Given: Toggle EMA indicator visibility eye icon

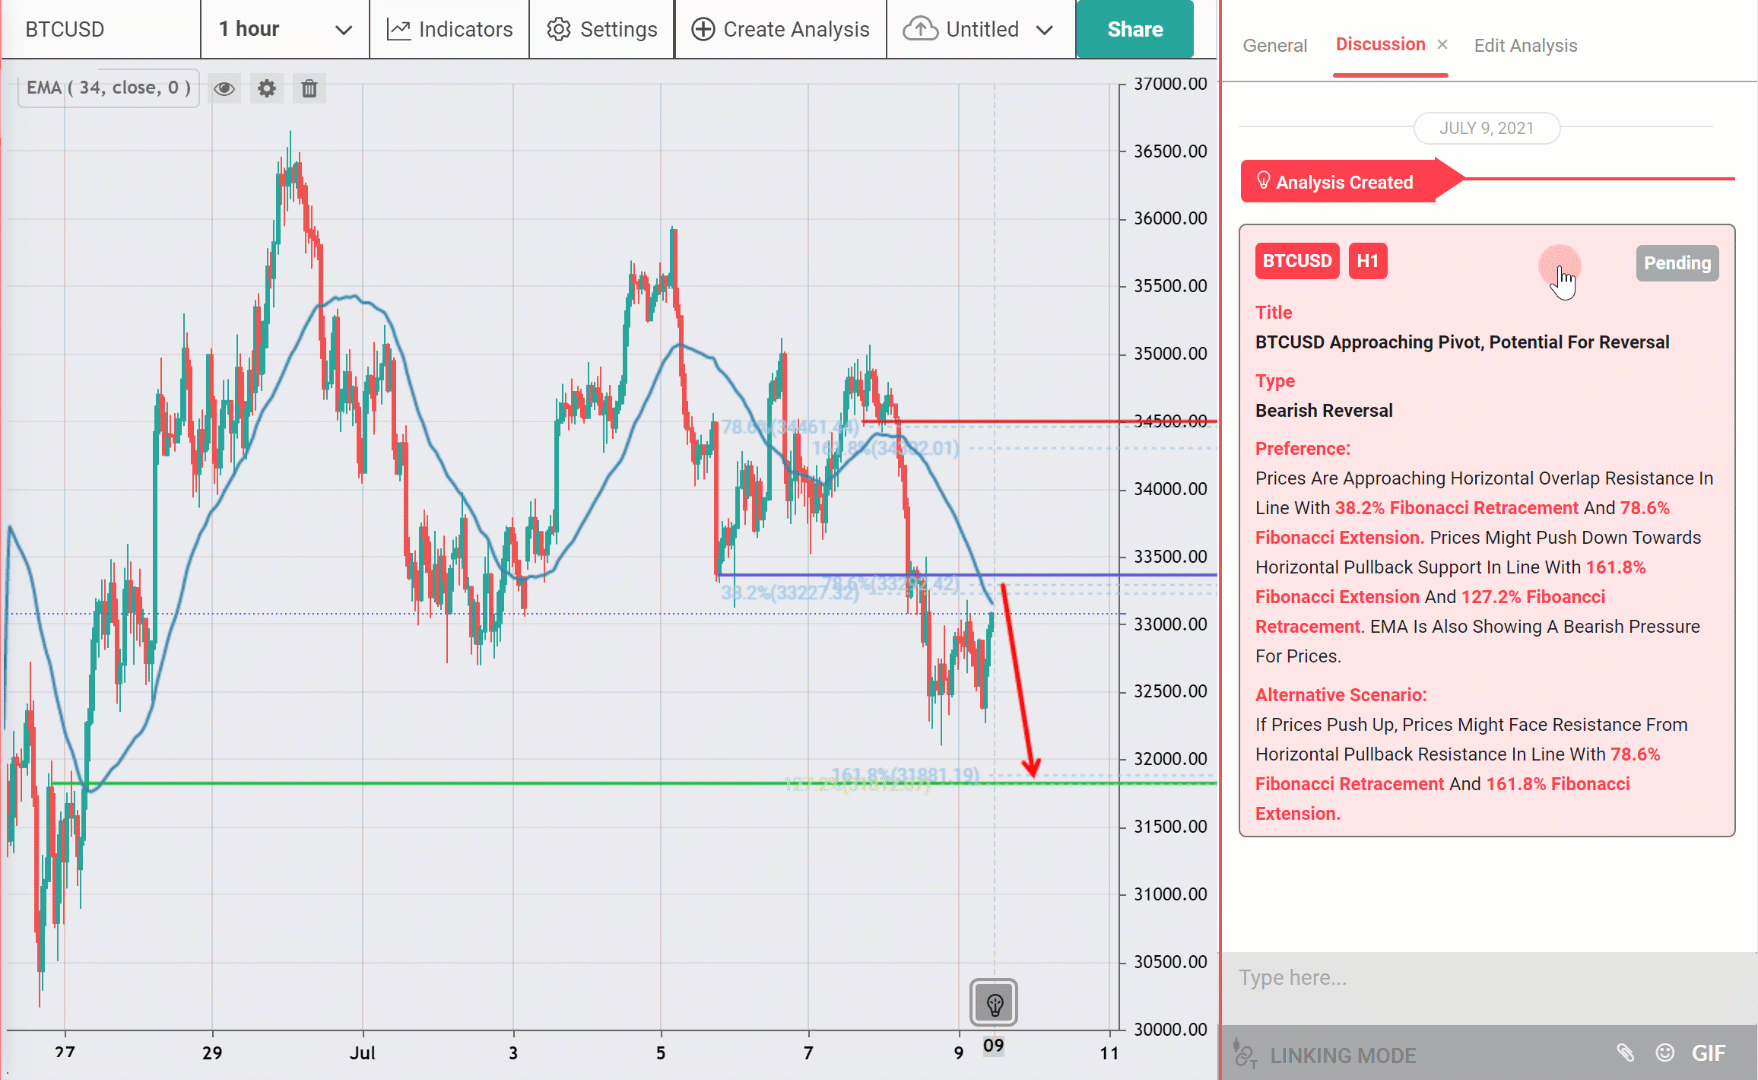Looking at the screenshot, I should [x=225, y=89].
